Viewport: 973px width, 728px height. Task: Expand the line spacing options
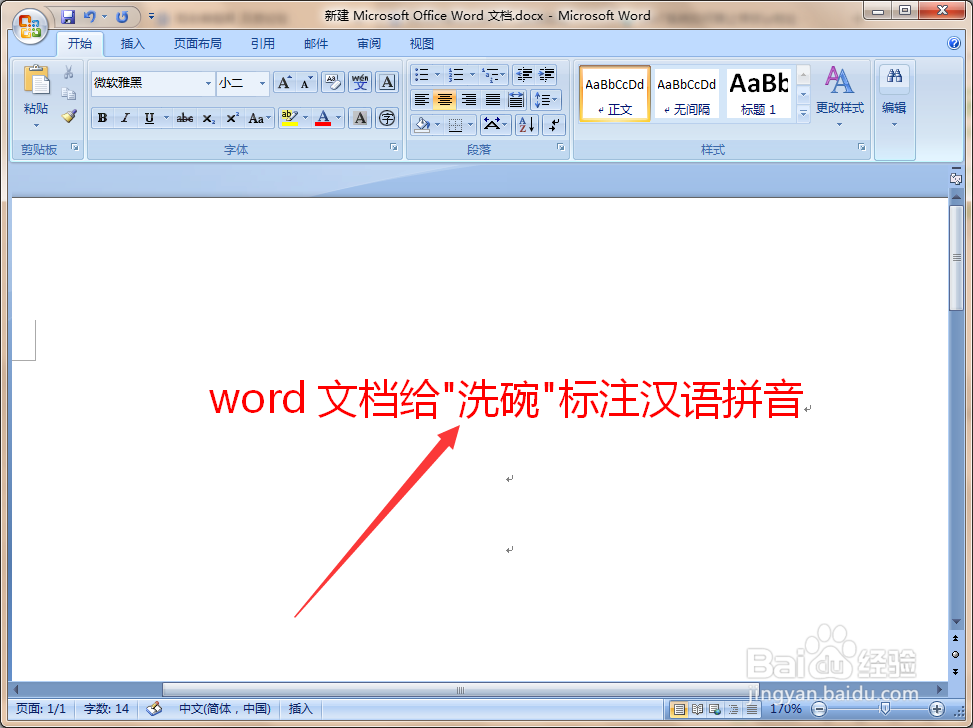tap(546, 99)
